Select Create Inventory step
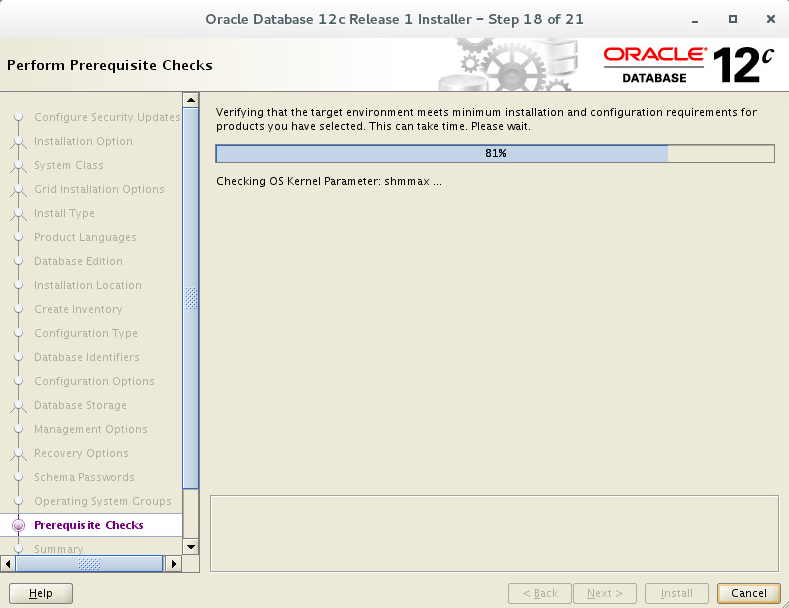This screenshot has width=789, height=608. point(78,309)
